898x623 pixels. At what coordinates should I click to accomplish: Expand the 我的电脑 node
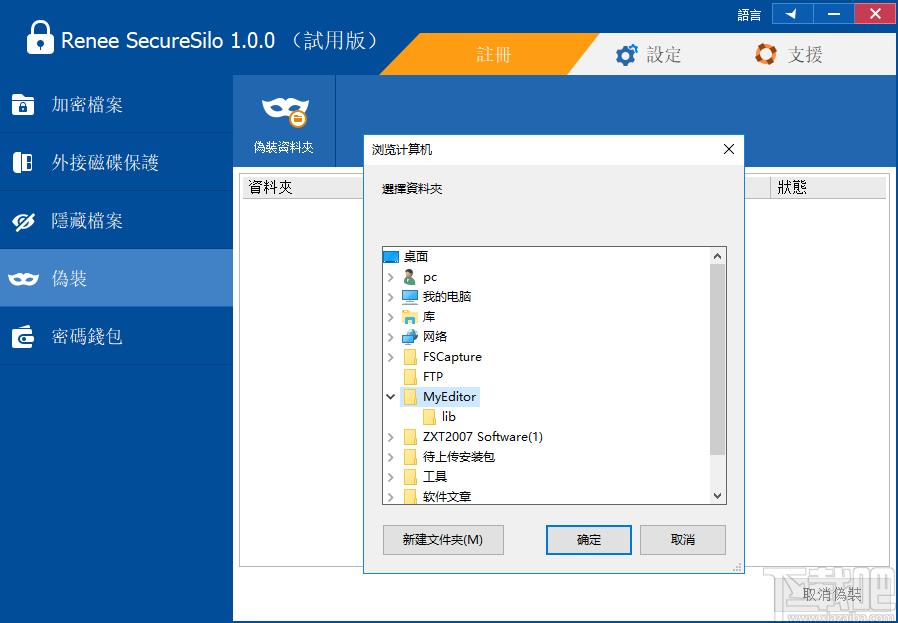(391, 297)
